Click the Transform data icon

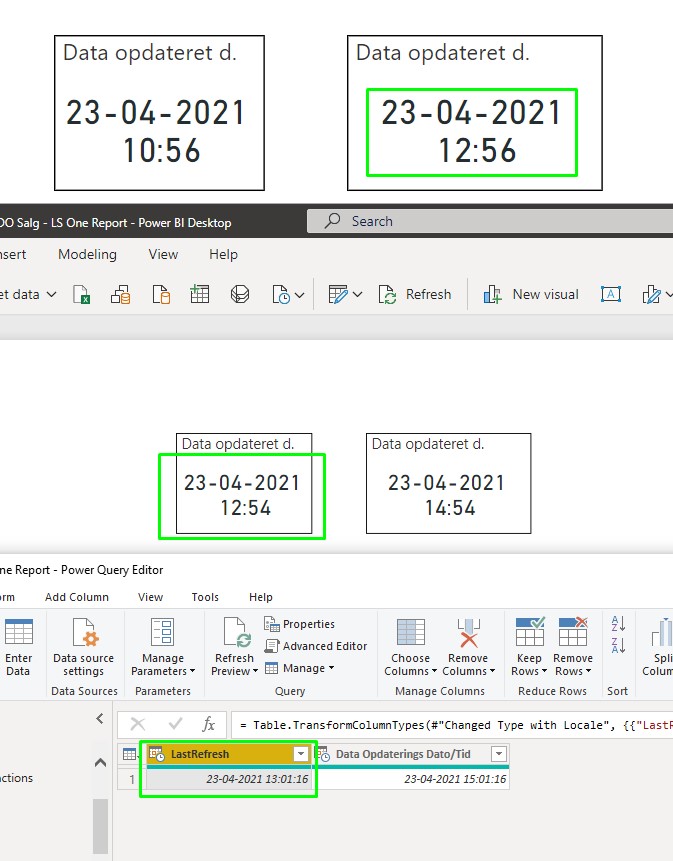pyautogui.click(x=338, y=295)
